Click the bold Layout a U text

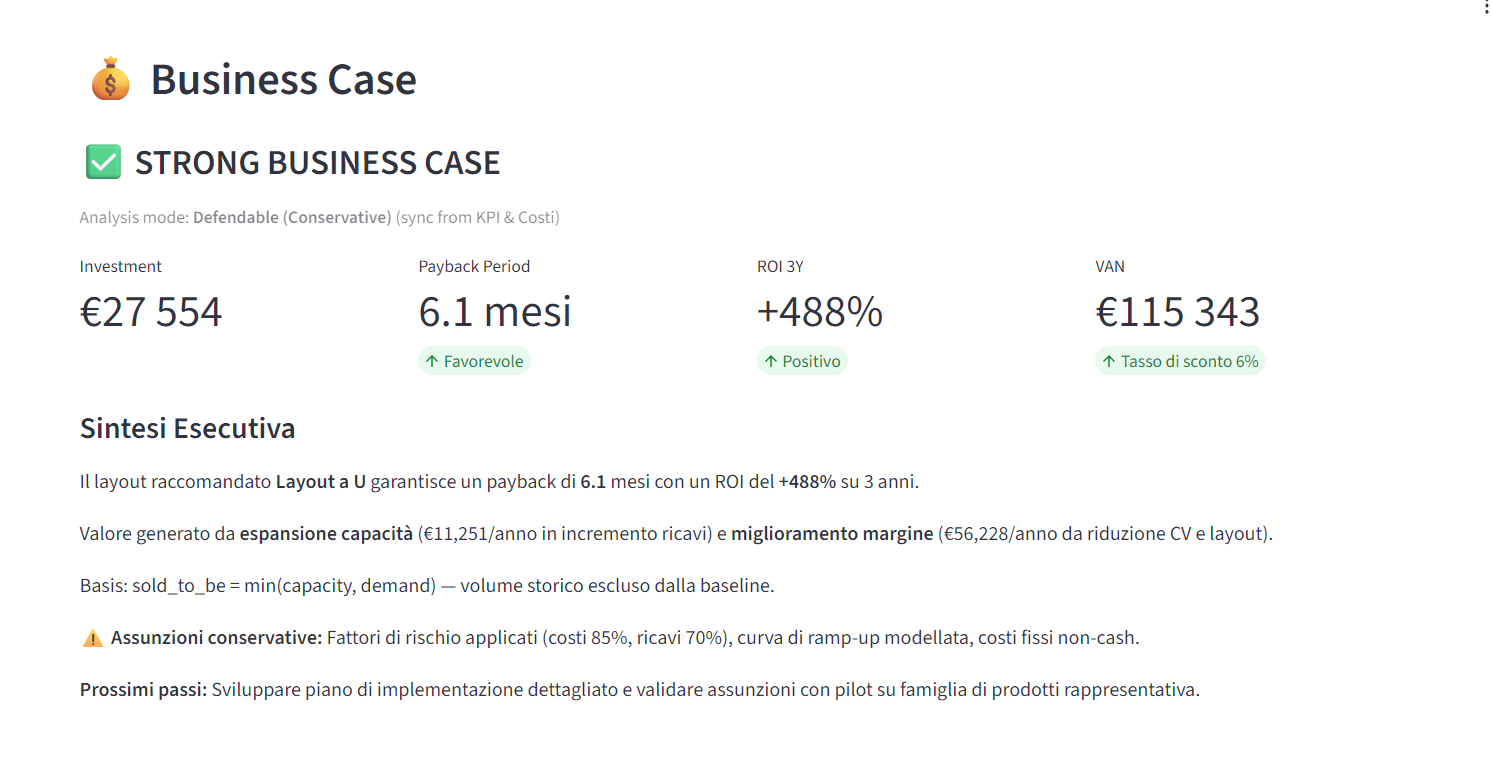point(320,482)
